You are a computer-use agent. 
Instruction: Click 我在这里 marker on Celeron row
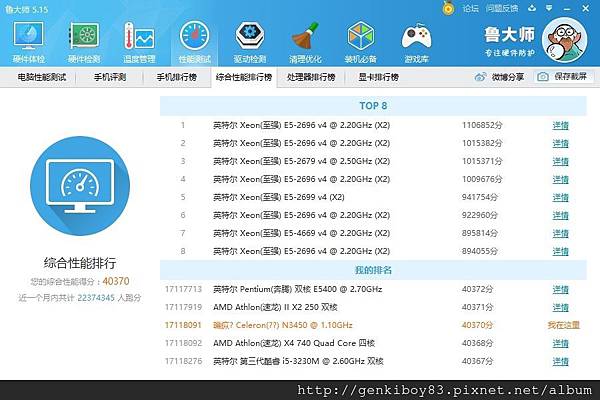563,325
